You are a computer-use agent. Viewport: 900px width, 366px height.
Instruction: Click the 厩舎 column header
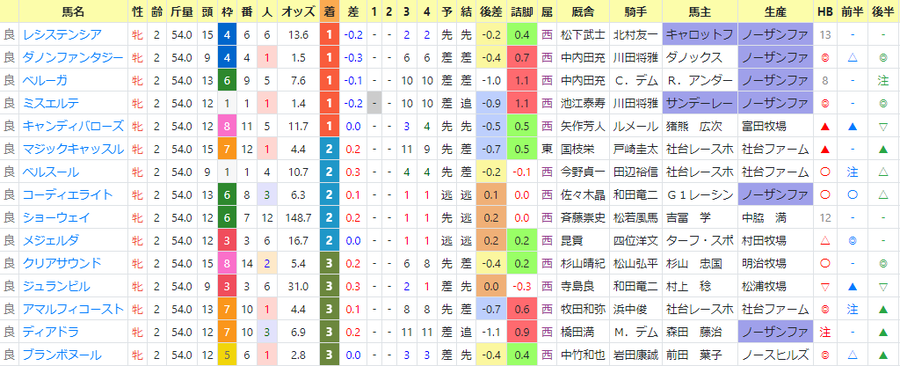583,11
